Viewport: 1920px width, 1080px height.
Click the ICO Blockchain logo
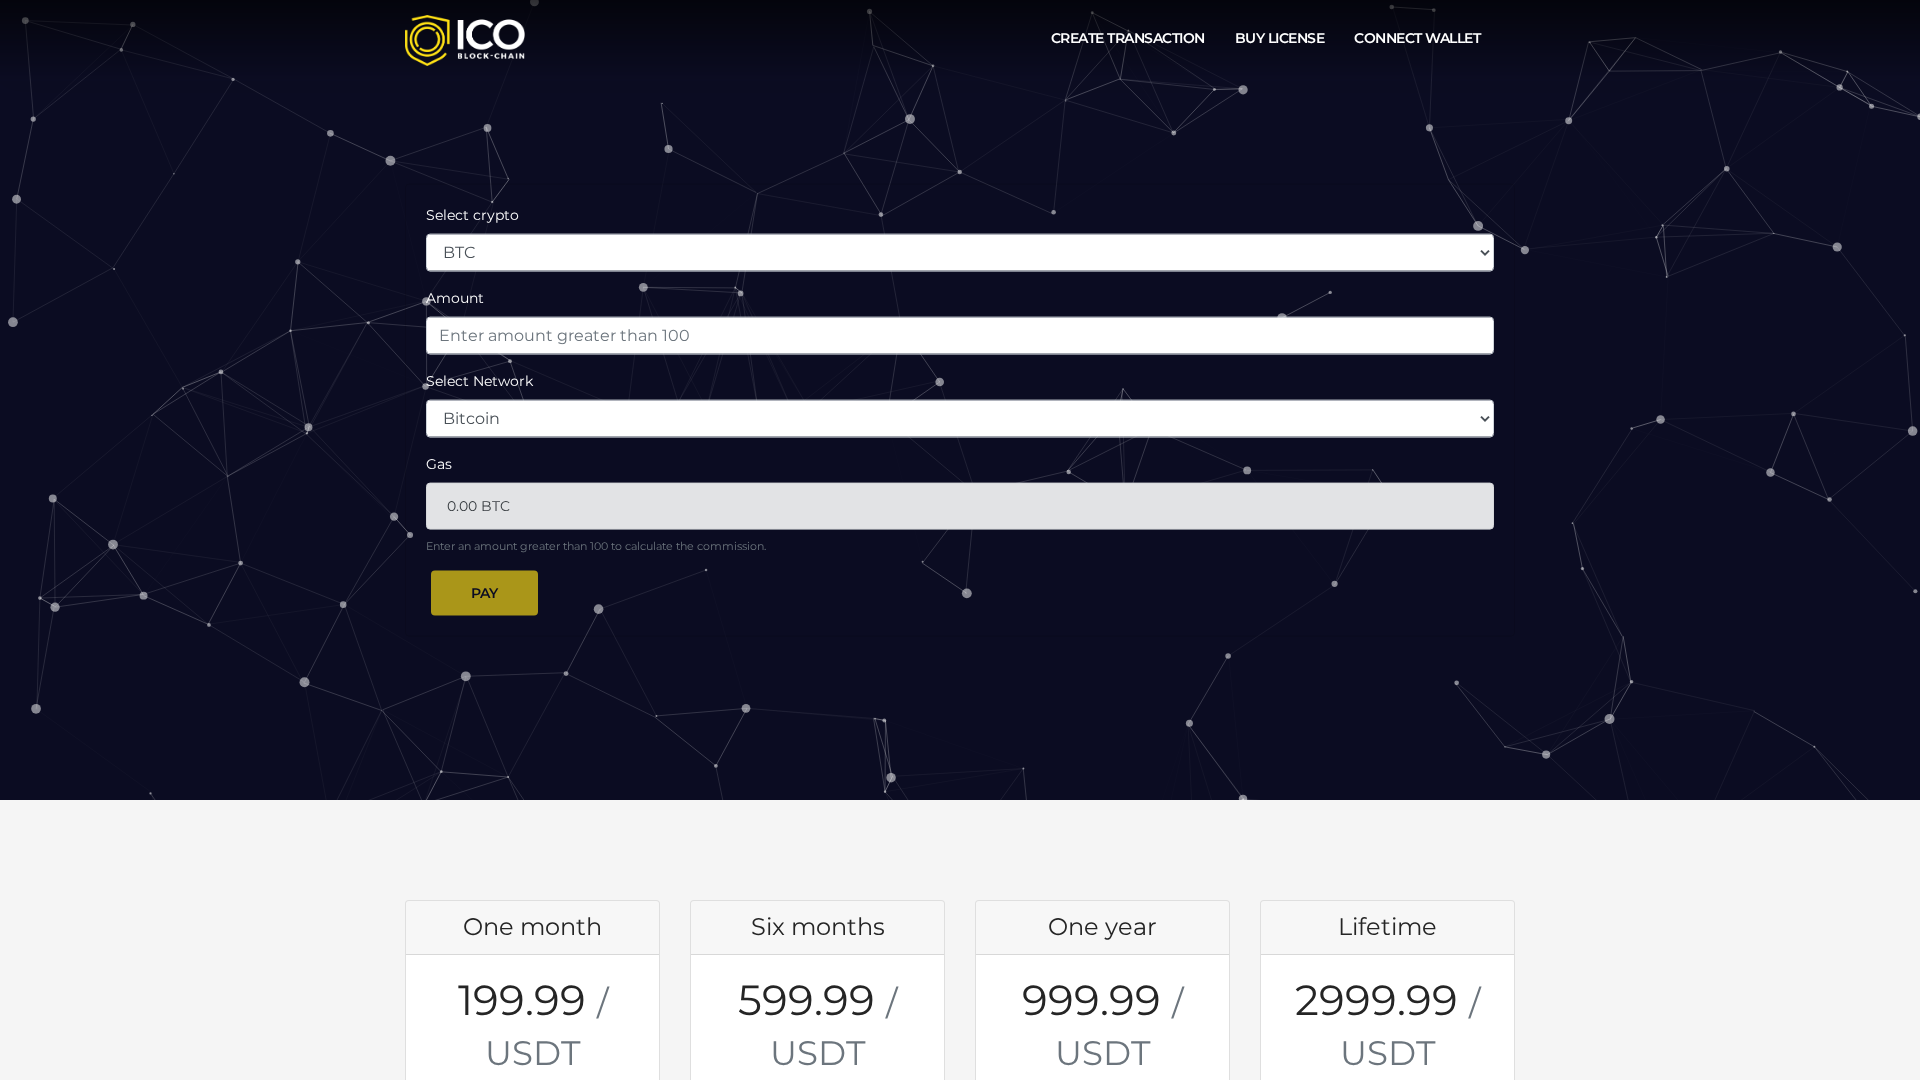tap(464, 39)
